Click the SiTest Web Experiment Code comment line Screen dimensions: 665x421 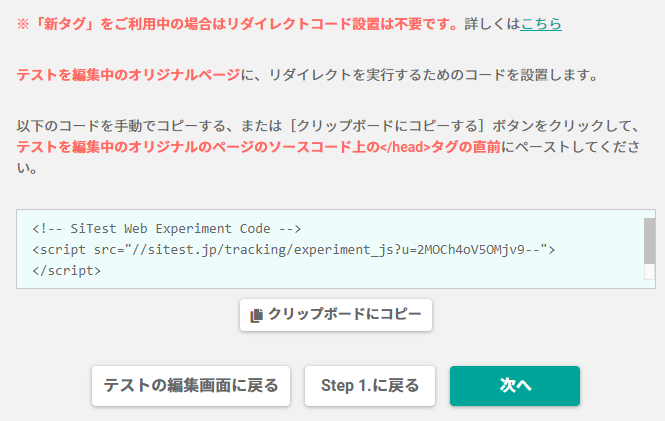click(167, 229)
